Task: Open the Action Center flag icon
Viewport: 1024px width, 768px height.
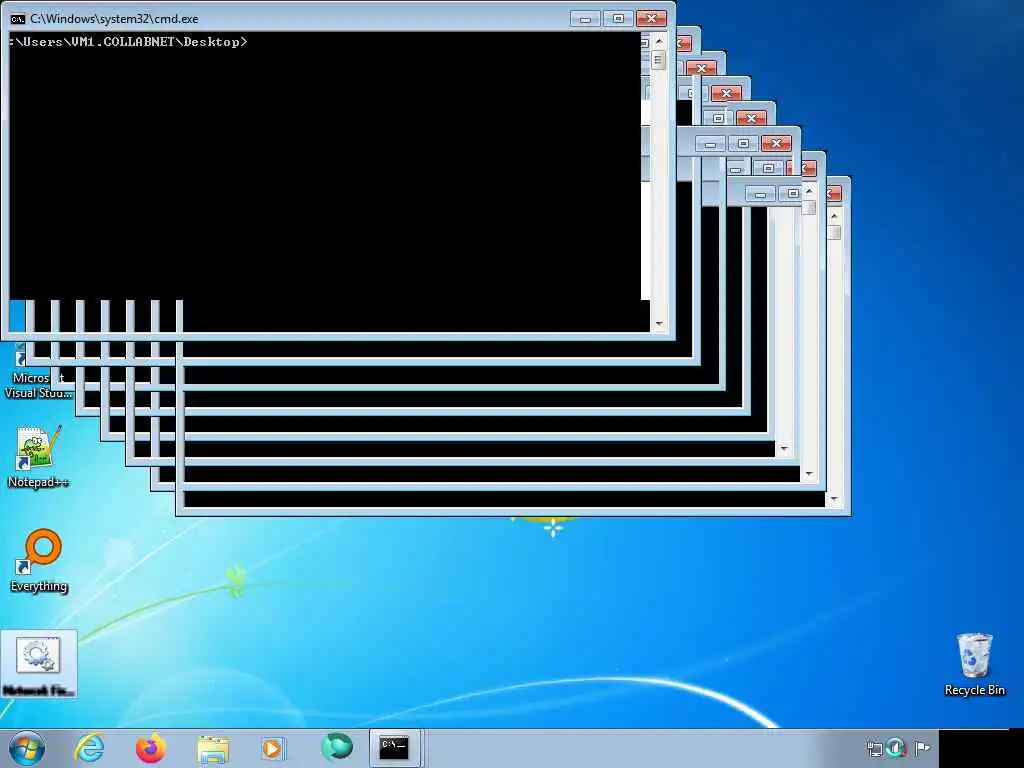Action: pyautogui.click(x=922, y=748)
